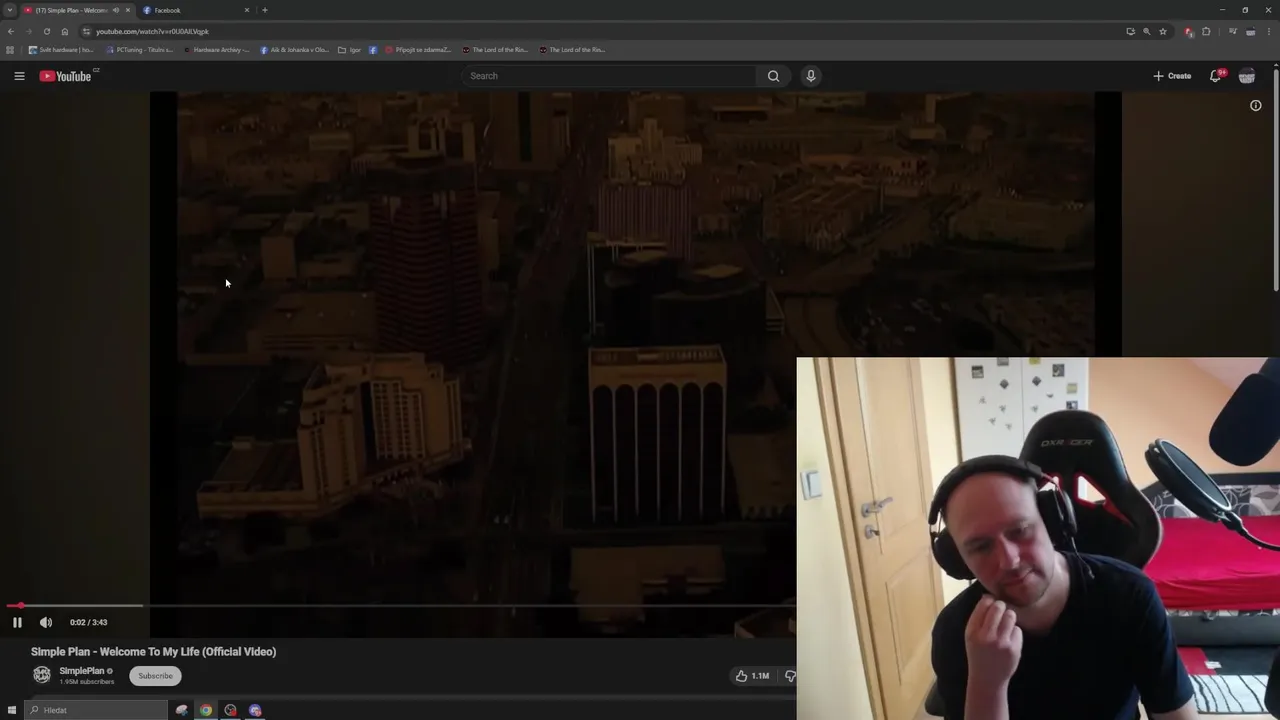1280x720 pixels.
Task: Click the video progress bar
Action: point(400,606)
